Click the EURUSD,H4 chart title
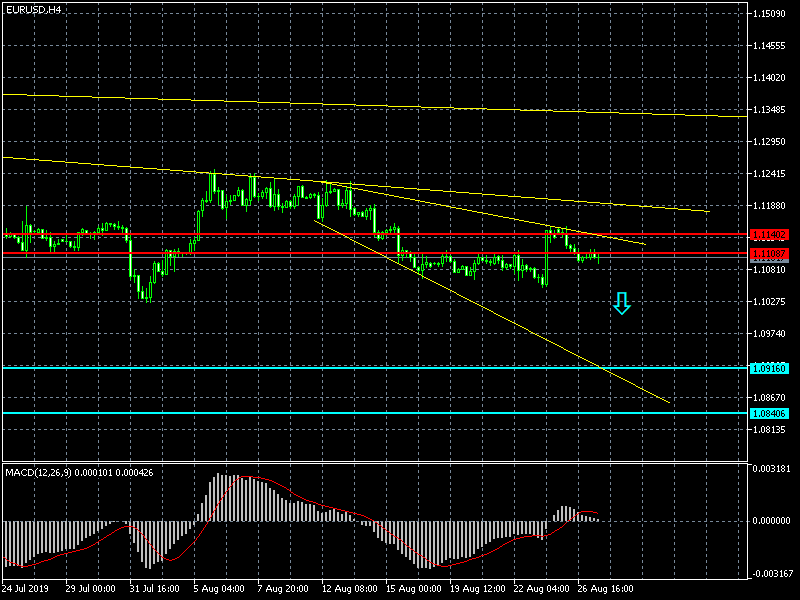Viewport: 800px width, 600px height. pyautogui.click(x=33, y=10)
